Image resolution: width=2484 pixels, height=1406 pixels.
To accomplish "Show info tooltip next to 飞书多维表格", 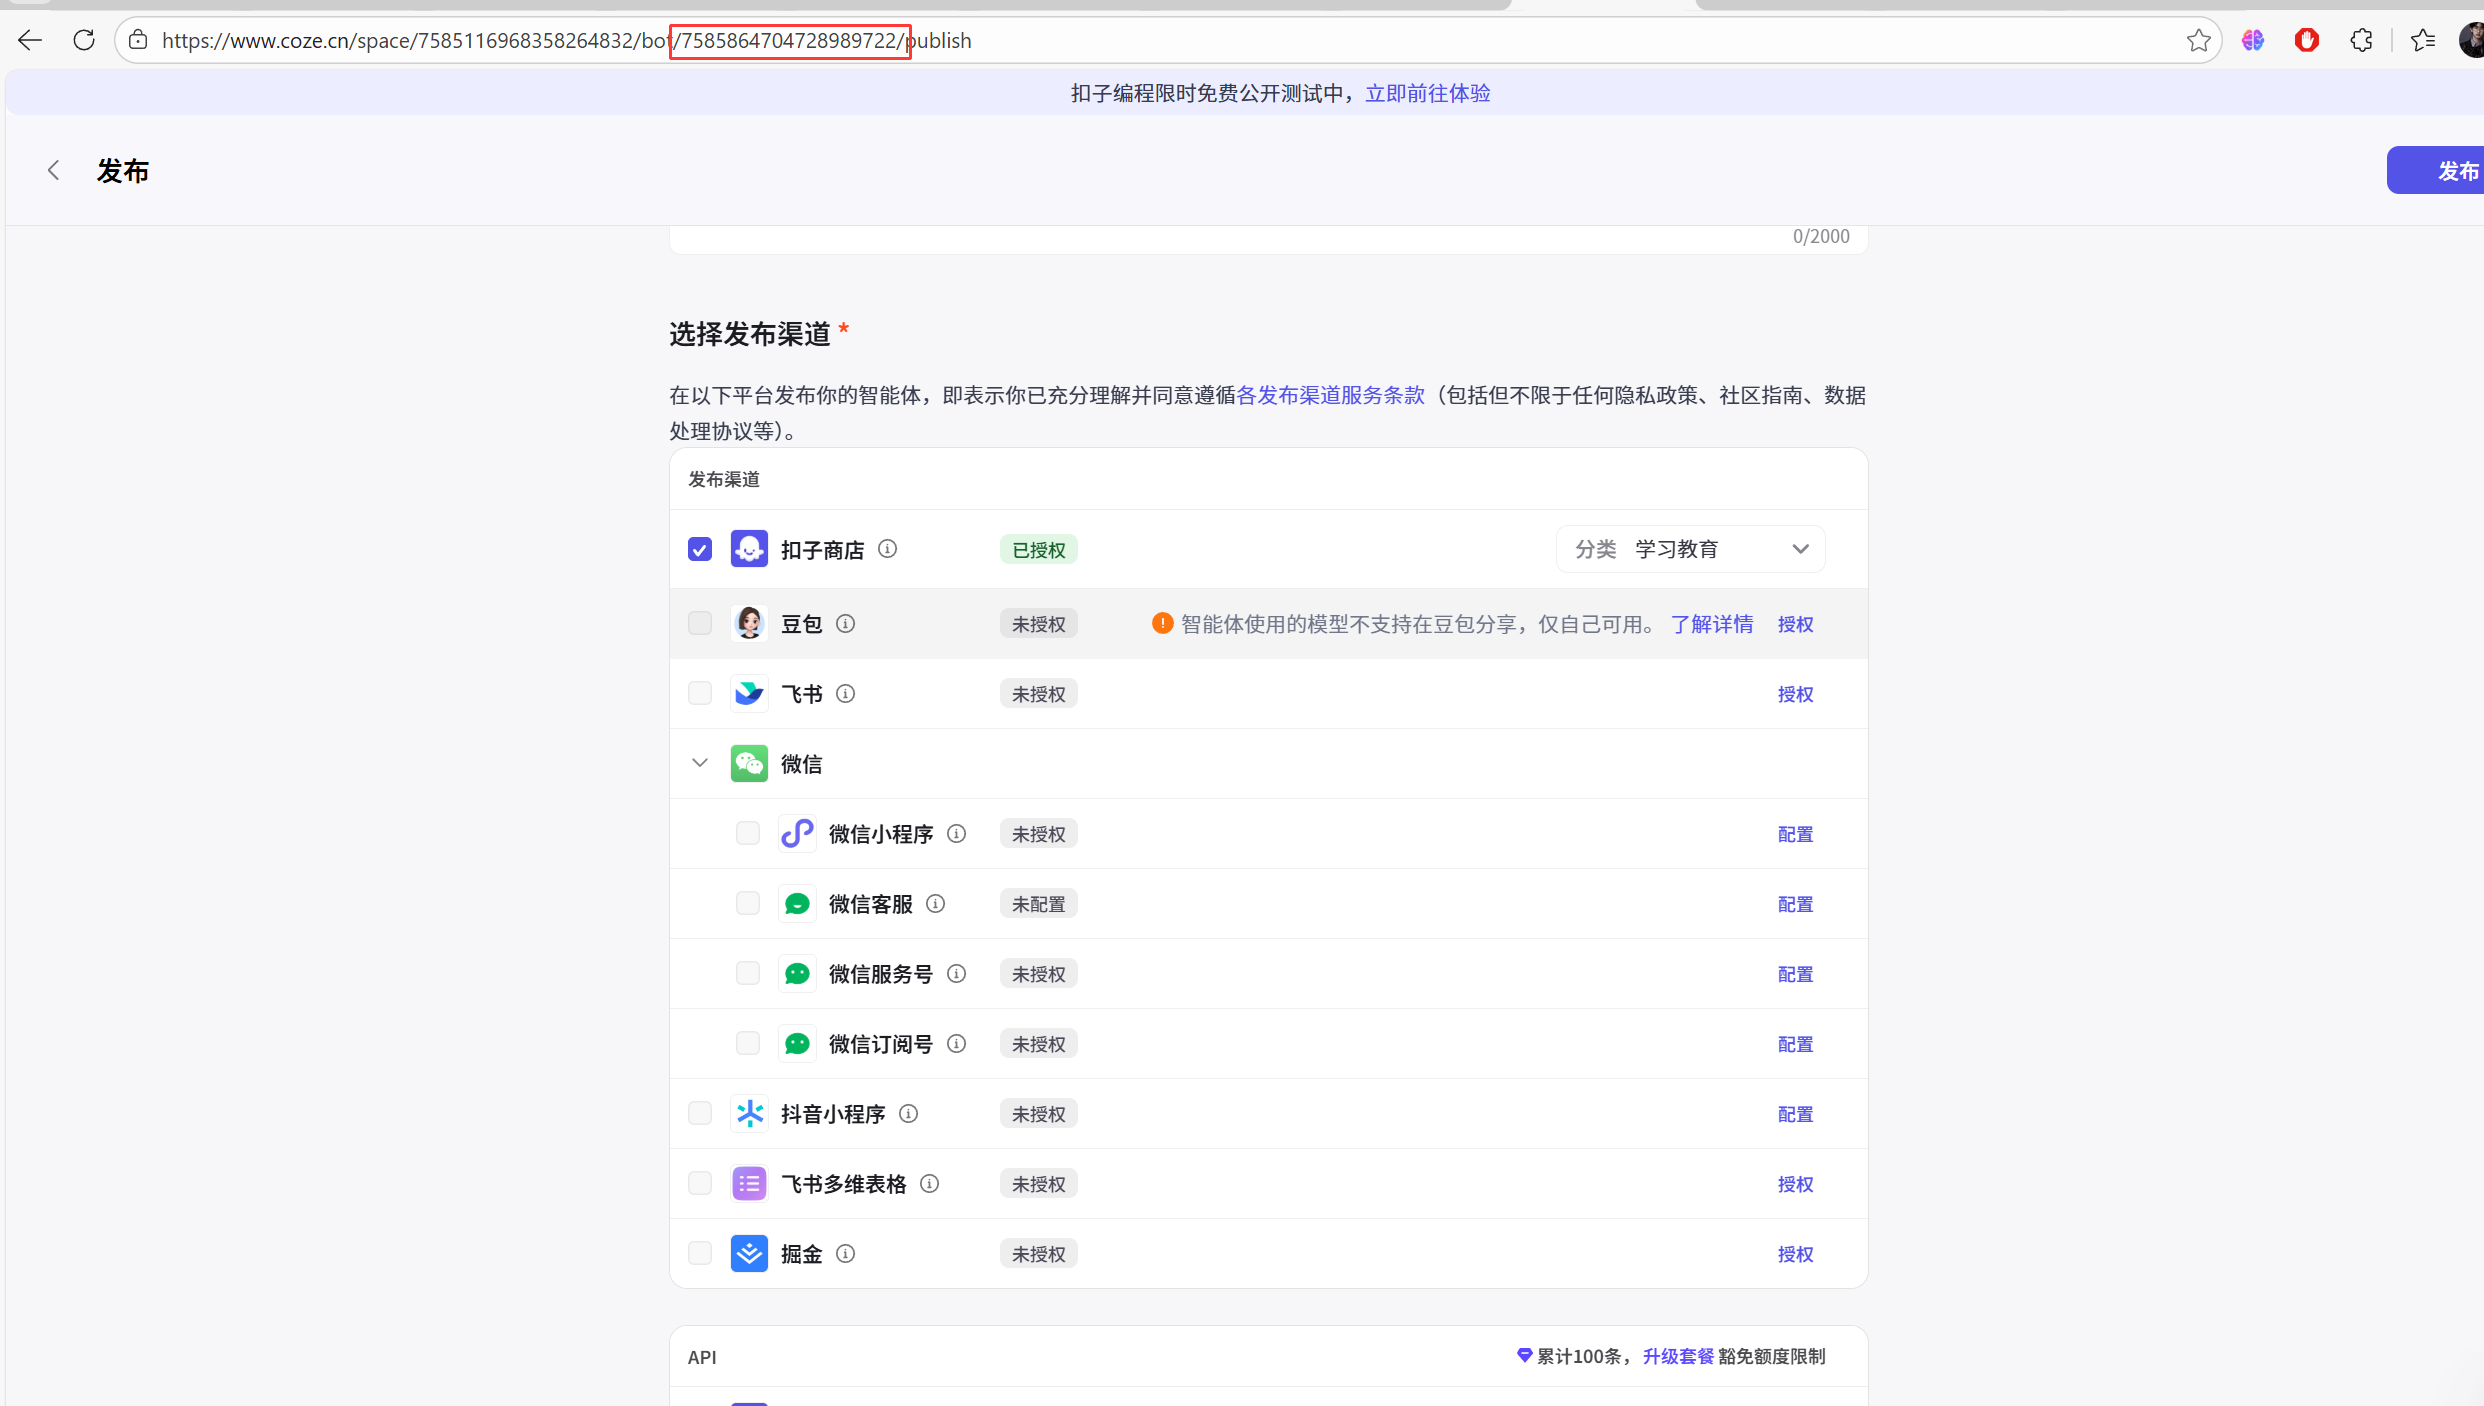I will point(929,1184).
